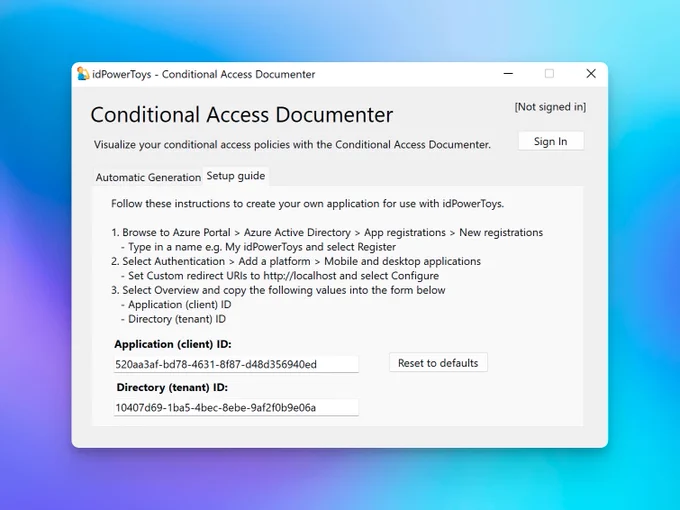
Task: Click the idPowerToys app icon in title bar
Action: point(83,74)
